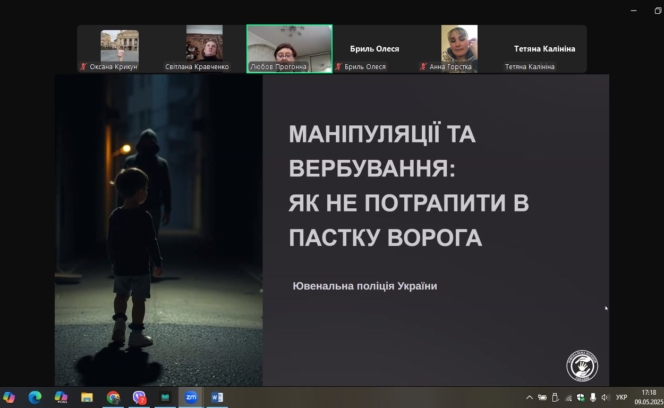Screen dimensions: 664x408
Task: Select the Тетяна Калініна participant tile
Action: 544,47
